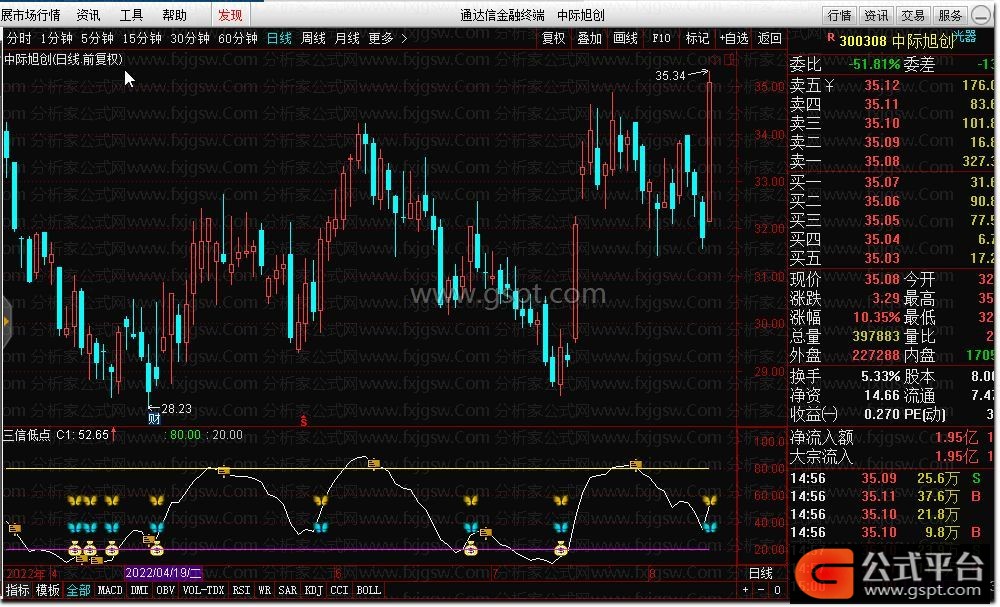
Task: Click the - zoom out button at bottom right
Action: [x=761, y=590]
